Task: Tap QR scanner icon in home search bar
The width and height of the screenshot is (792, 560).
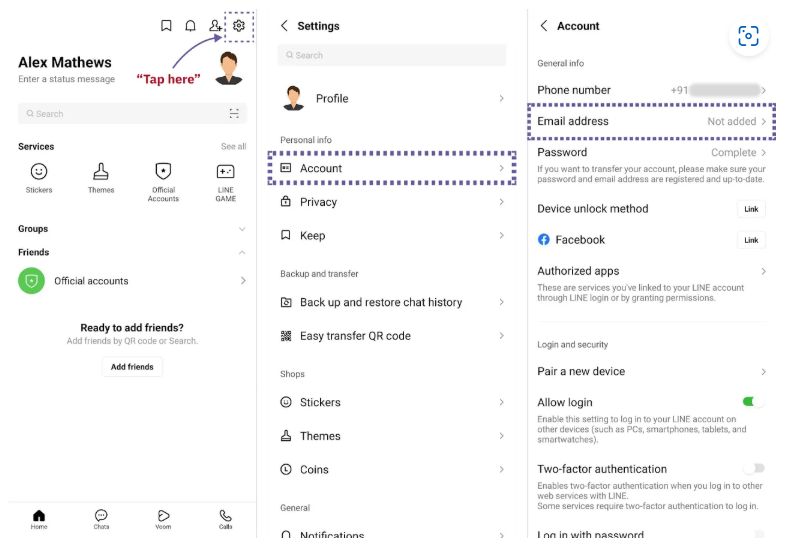Action: pyautogui.click(x=234, y=114)
